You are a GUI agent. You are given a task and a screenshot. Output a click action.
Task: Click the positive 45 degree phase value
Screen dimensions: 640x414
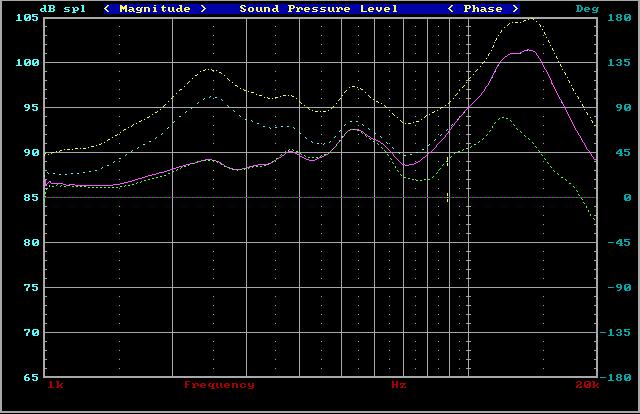[623, 152]
